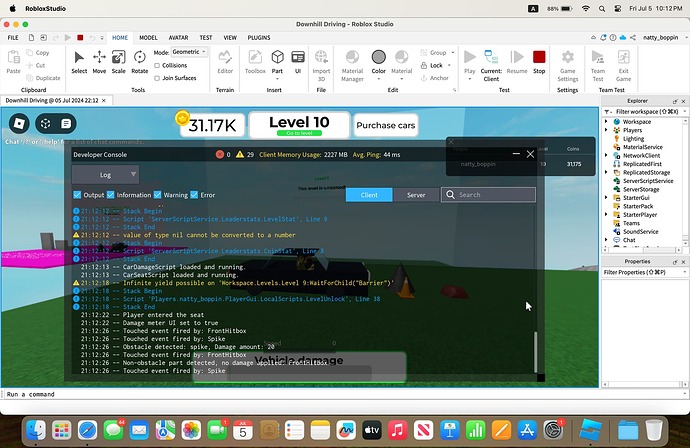The height and width of the screenshot is (448, 690).
Task: Open Material Manager
Action: (x=352, y=66)
